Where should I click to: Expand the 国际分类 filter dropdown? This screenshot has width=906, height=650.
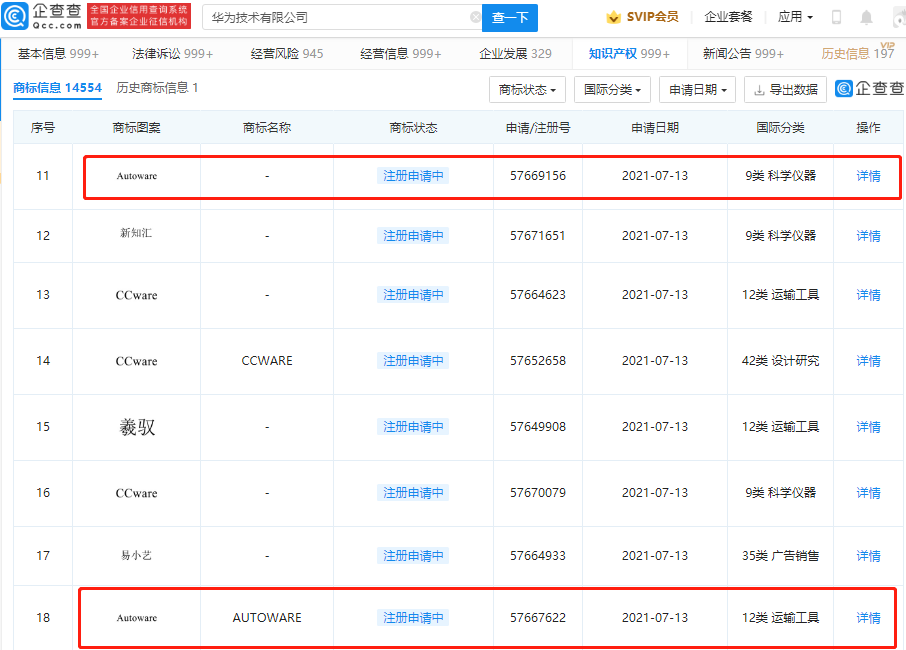point(613,89)
